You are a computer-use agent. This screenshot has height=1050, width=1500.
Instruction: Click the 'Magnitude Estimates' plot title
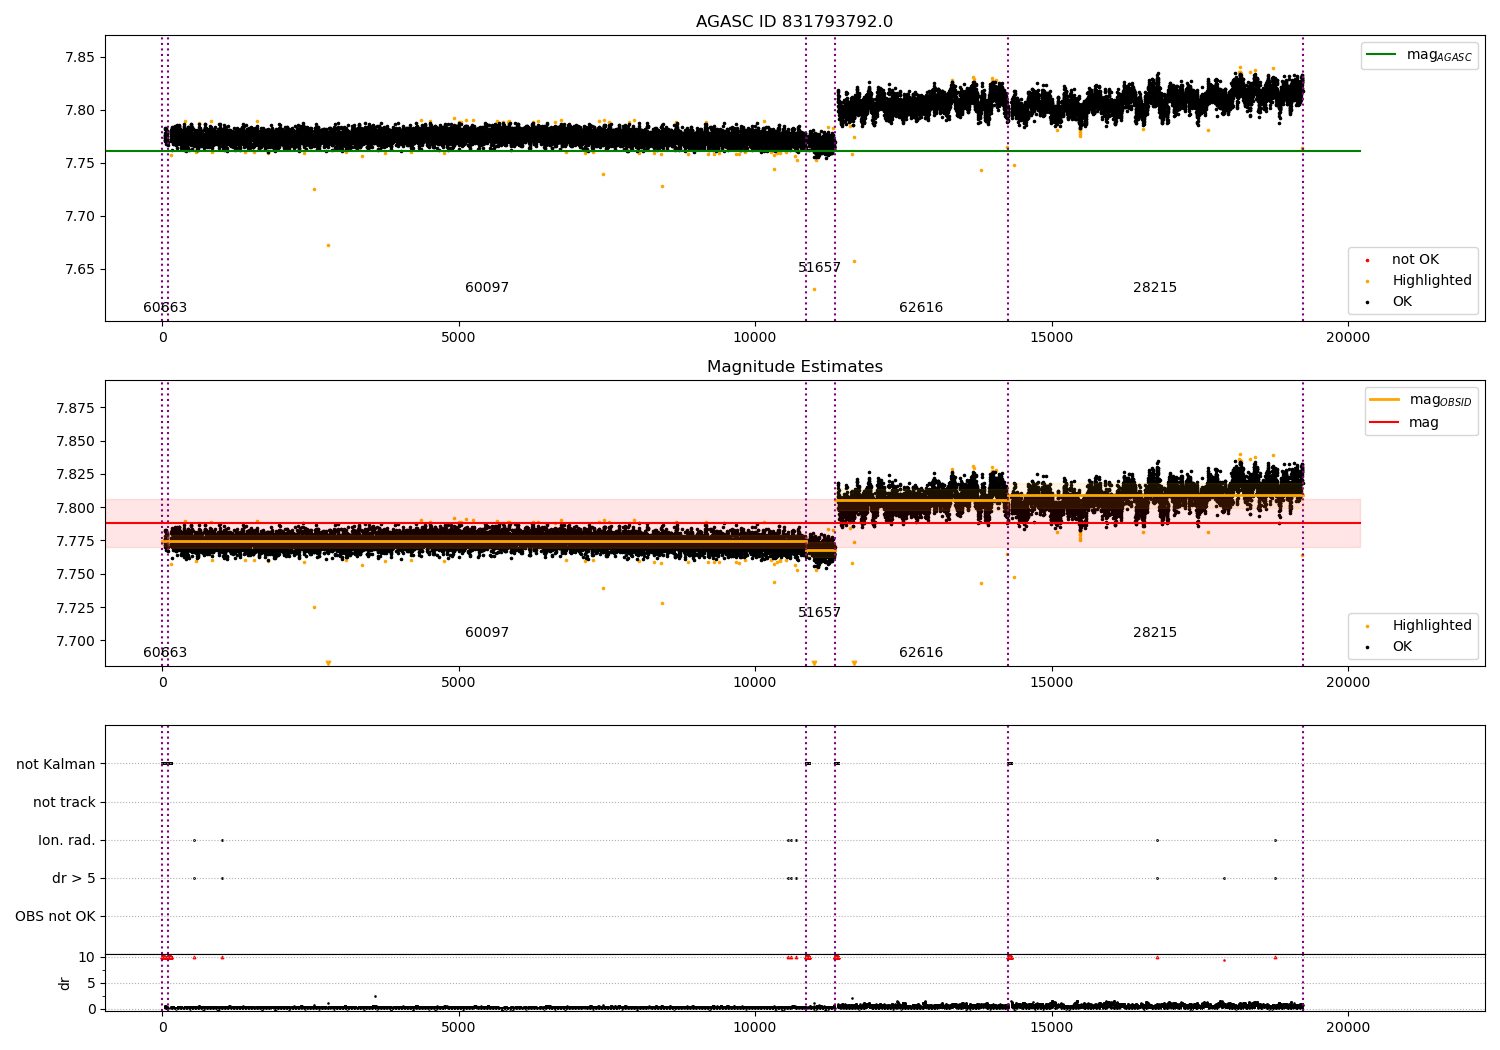(x=794, y=367)
